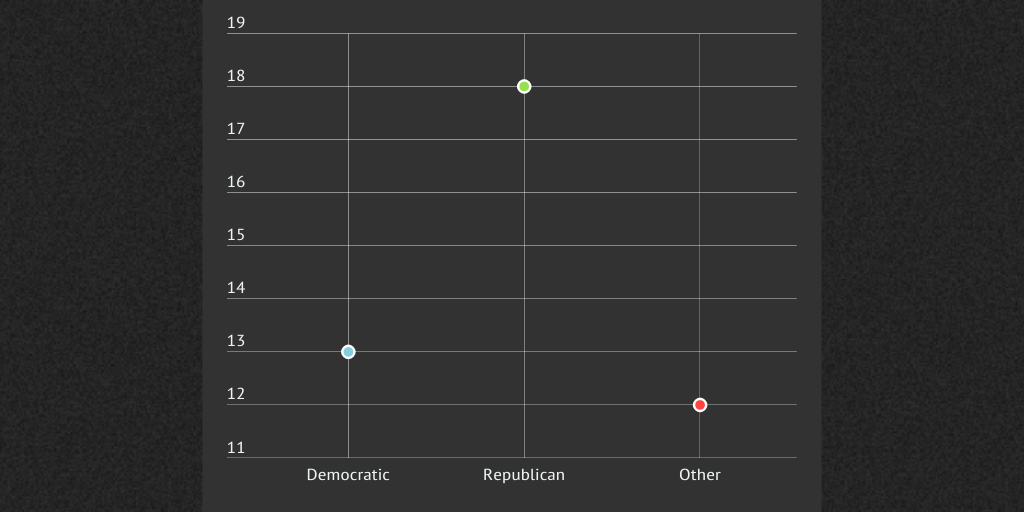1024x512 pixels.
Task: Select the y-axis value 14
Action: point(236,288)
